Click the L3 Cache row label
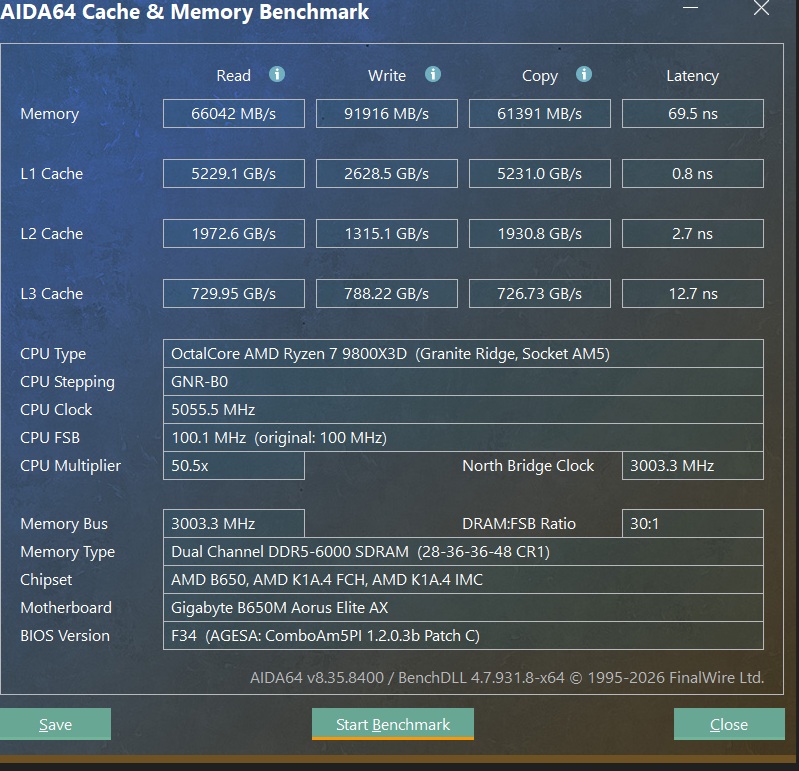The width and height of the screenshot is (799, 771). pyautogui.click(x=51, y=294)
